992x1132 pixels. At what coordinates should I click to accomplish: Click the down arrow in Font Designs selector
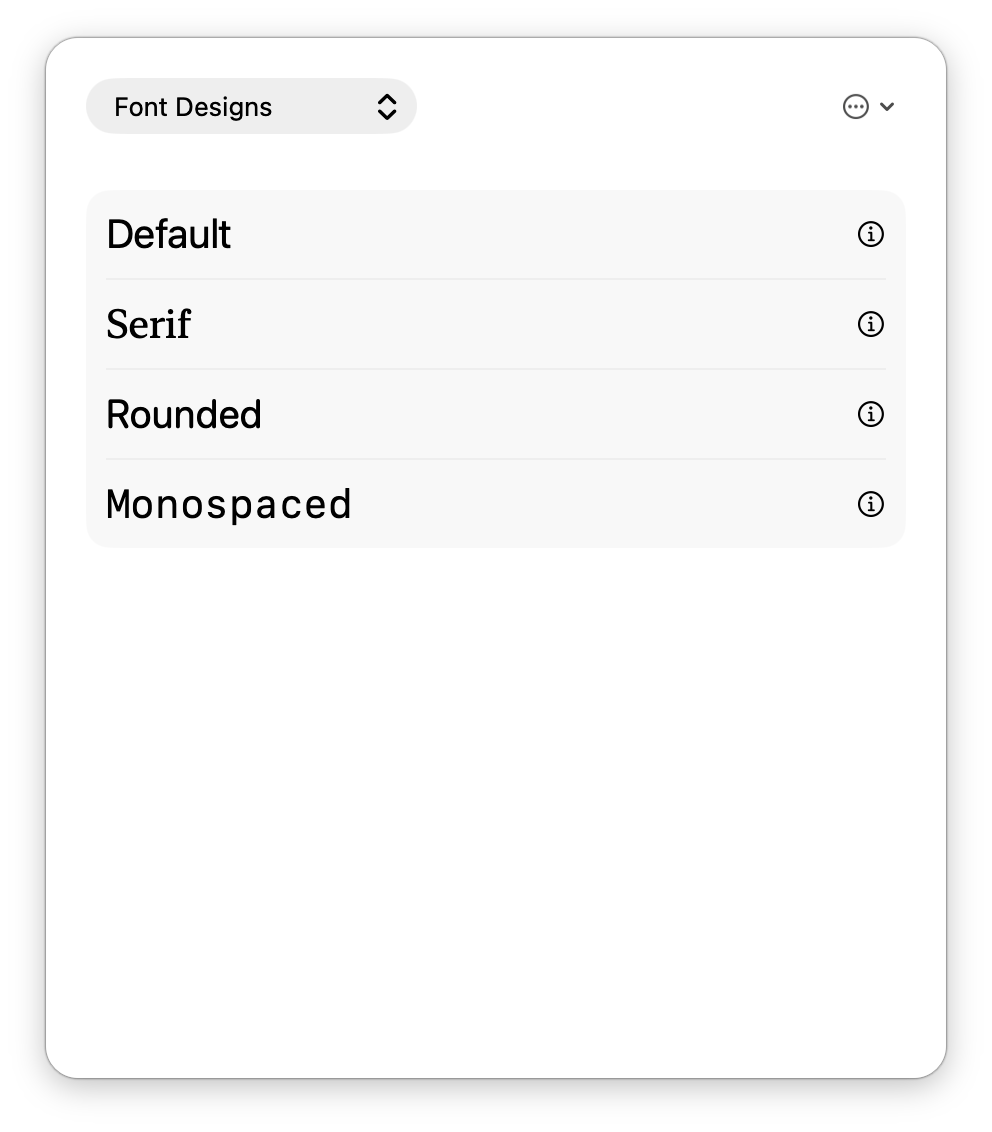[x=387, y=114]
